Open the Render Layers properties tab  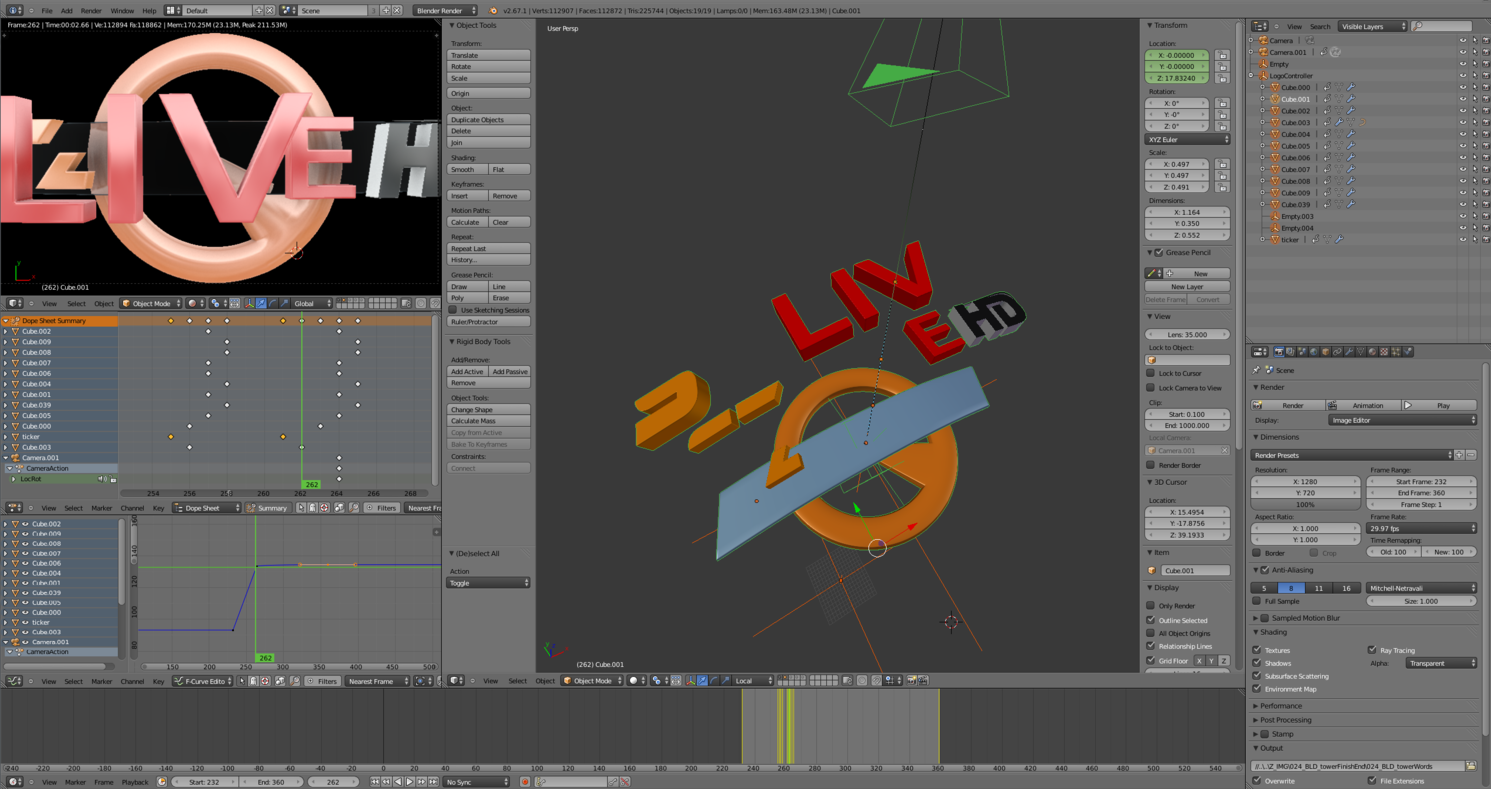tap(1290, 352)
